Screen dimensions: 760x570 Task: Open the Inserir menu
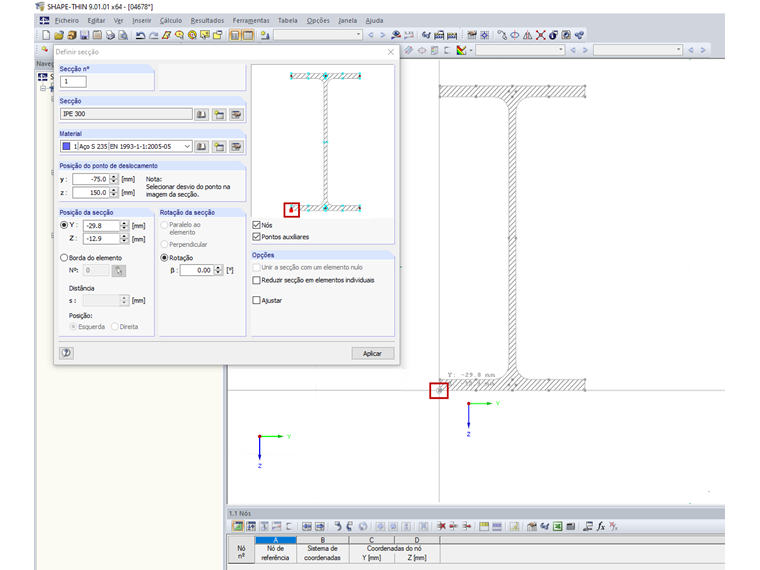point(142,20)
